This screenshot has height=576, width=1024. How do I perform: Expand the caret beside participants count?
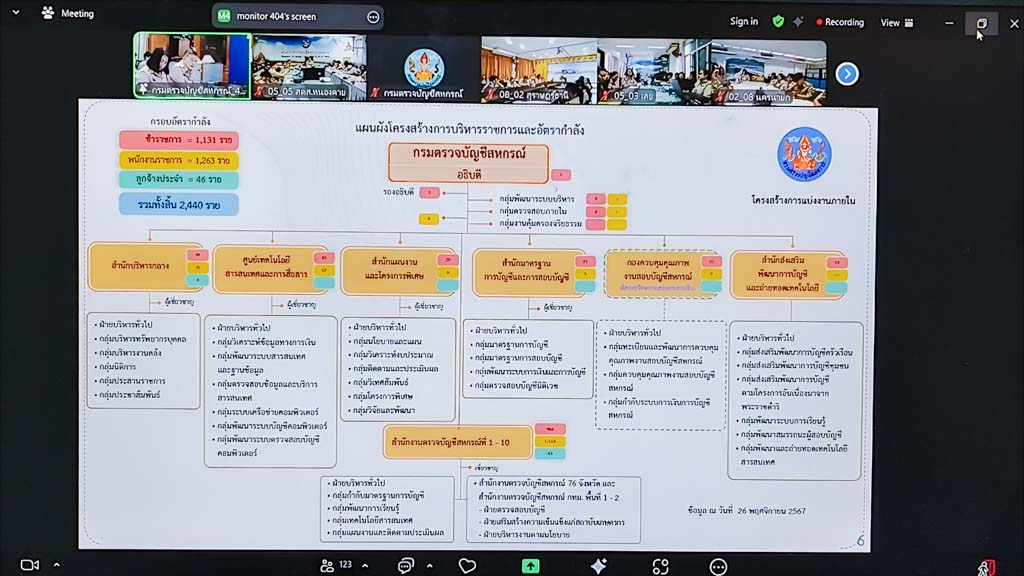tap(365, 566)
